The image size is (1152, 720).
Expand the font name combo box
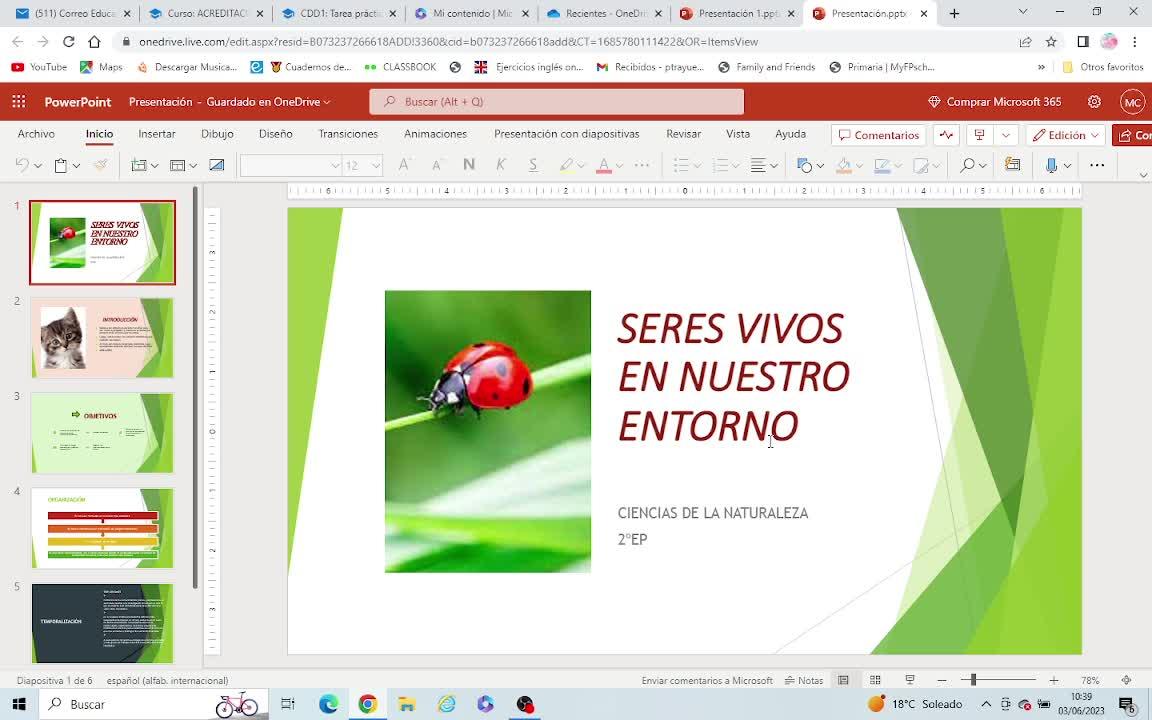(335, 165)
